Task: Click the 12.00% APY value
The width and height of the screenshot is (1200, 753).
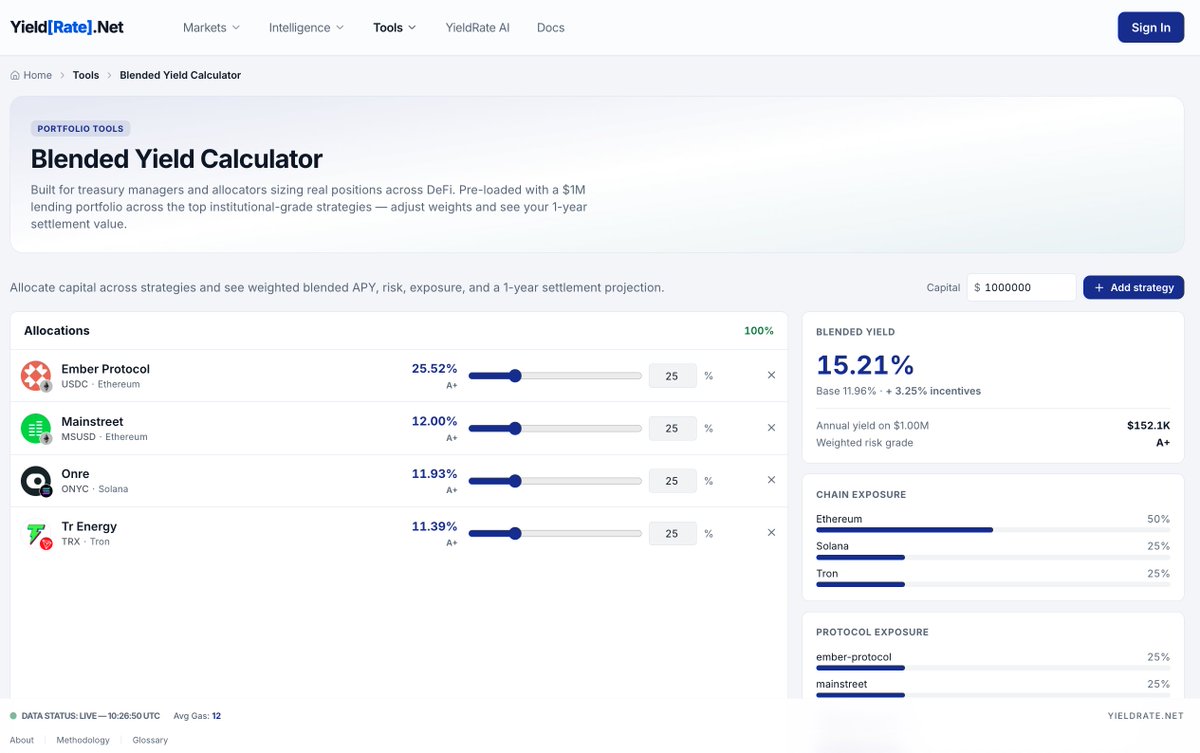Action: pyautogui.click(x=434, y=421)
